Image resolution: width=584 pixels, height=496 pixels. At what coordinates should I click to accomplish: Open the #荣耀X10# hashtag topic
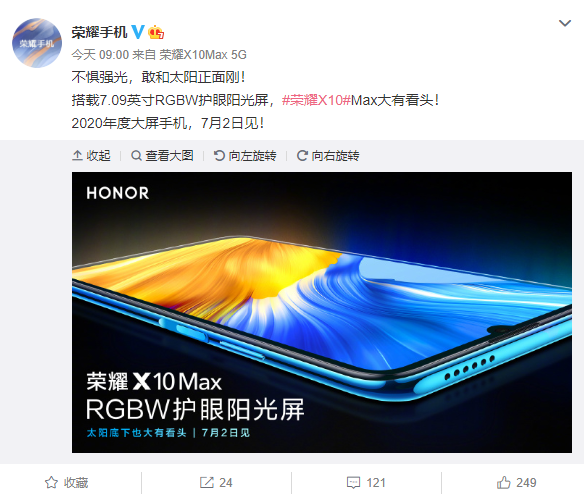(x=316, y=100)
